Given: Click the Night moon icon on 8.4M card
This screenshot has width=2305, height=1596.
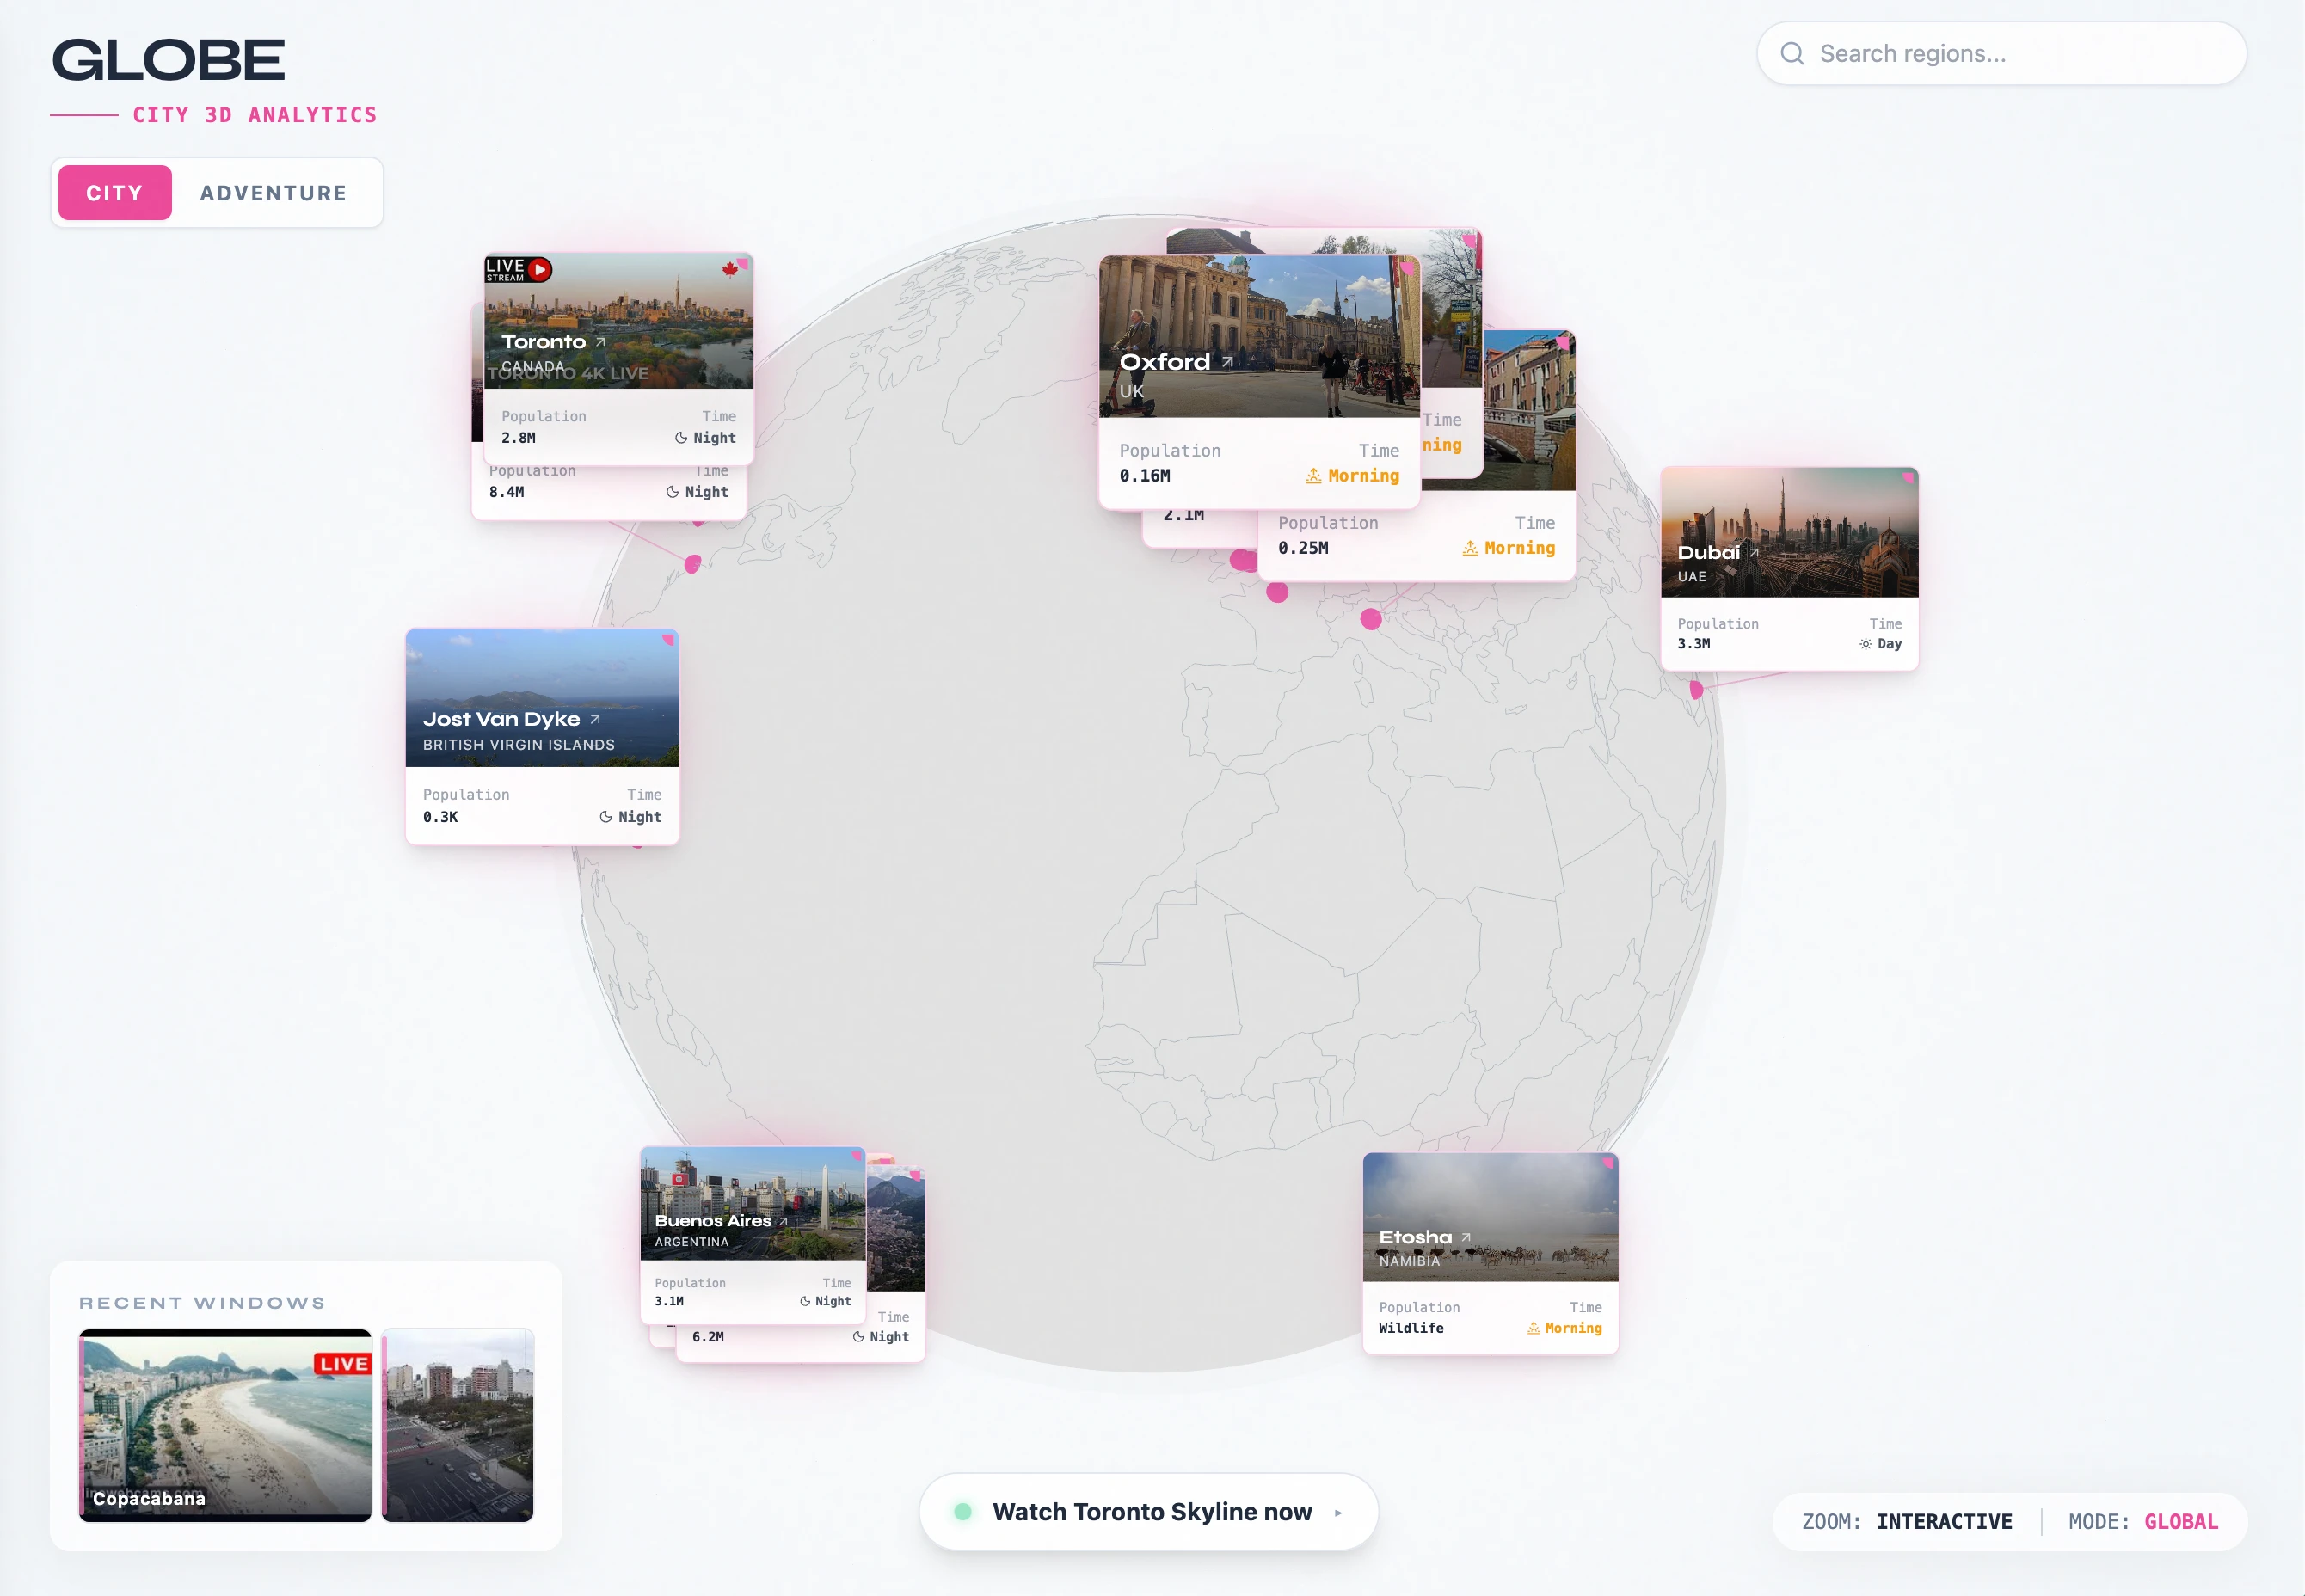Looking at the screenshot, I should [672, 492].
